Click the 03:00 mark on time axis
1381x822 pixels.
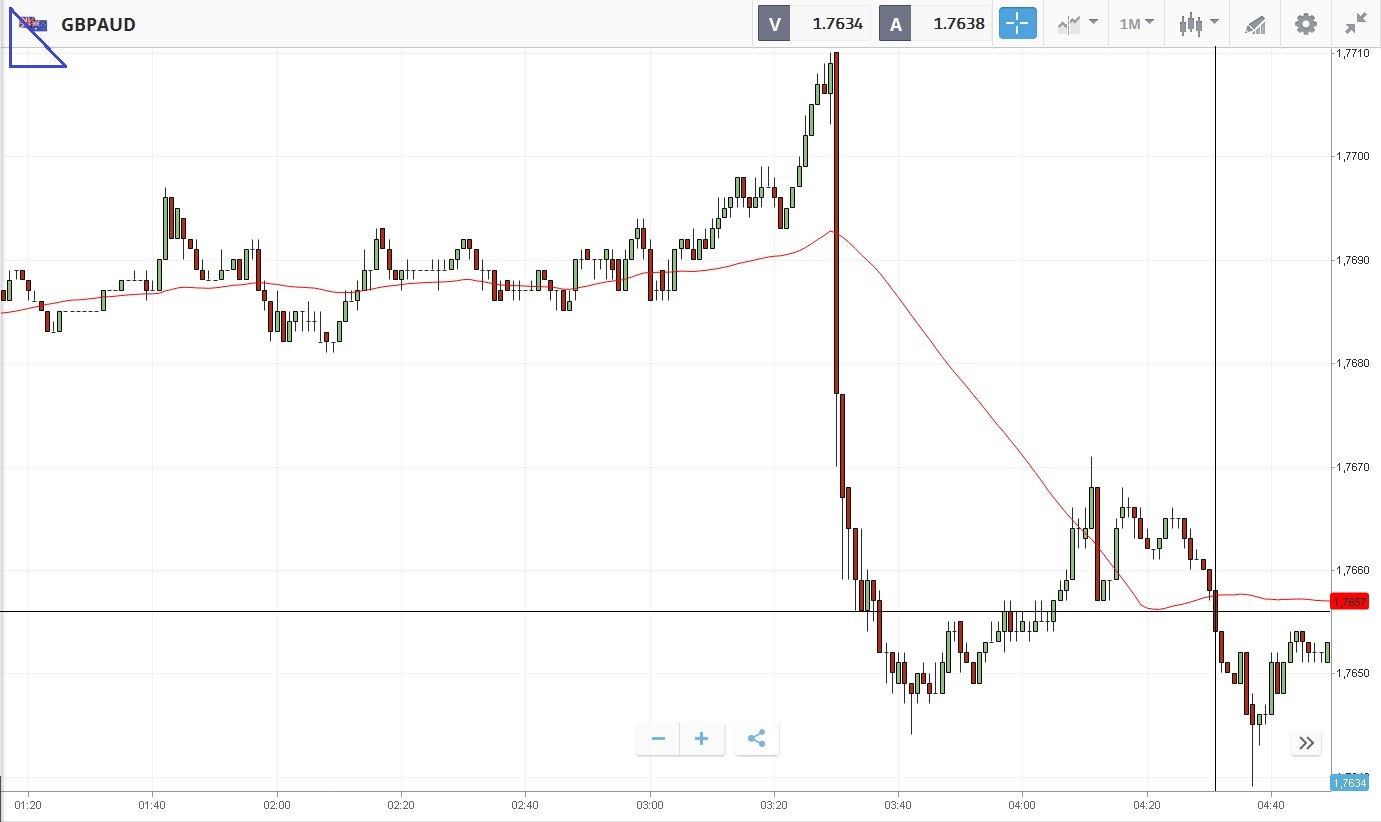(x=649, y=804)
